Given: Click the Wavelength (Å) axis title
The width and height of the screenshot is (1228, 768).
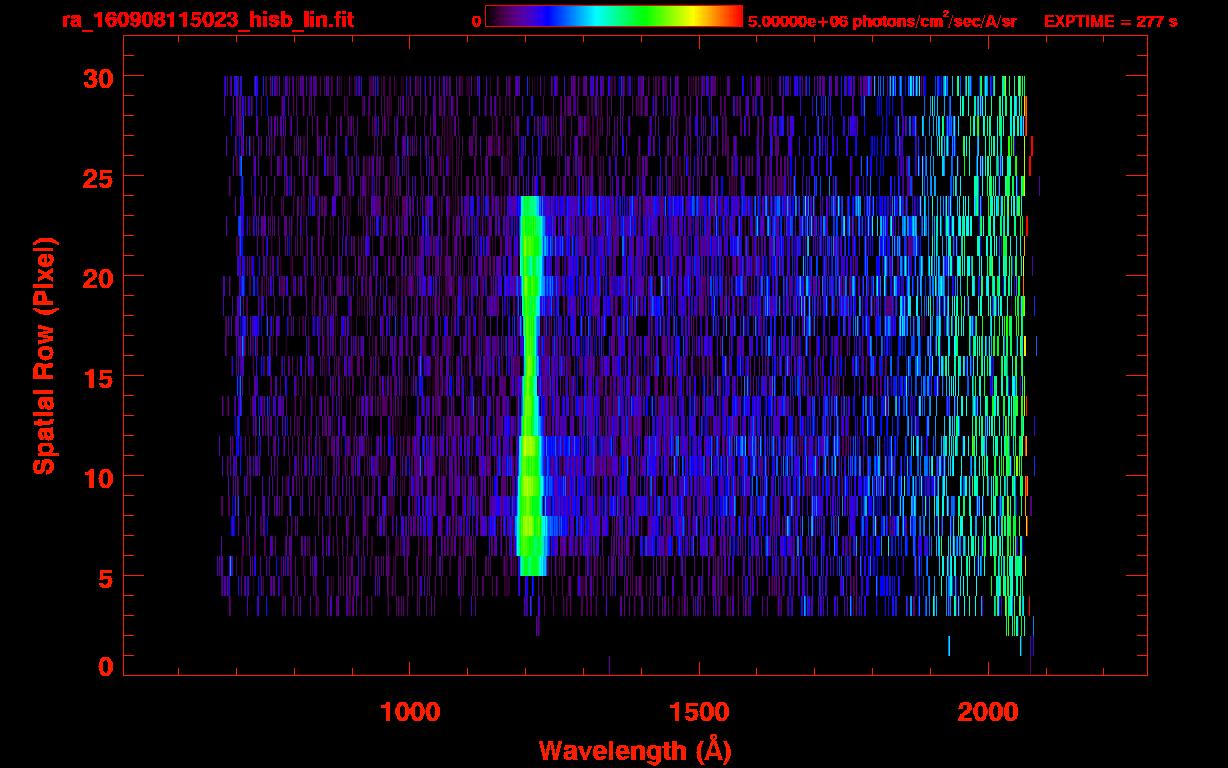Looking at the screenshot, I should 635,749.
